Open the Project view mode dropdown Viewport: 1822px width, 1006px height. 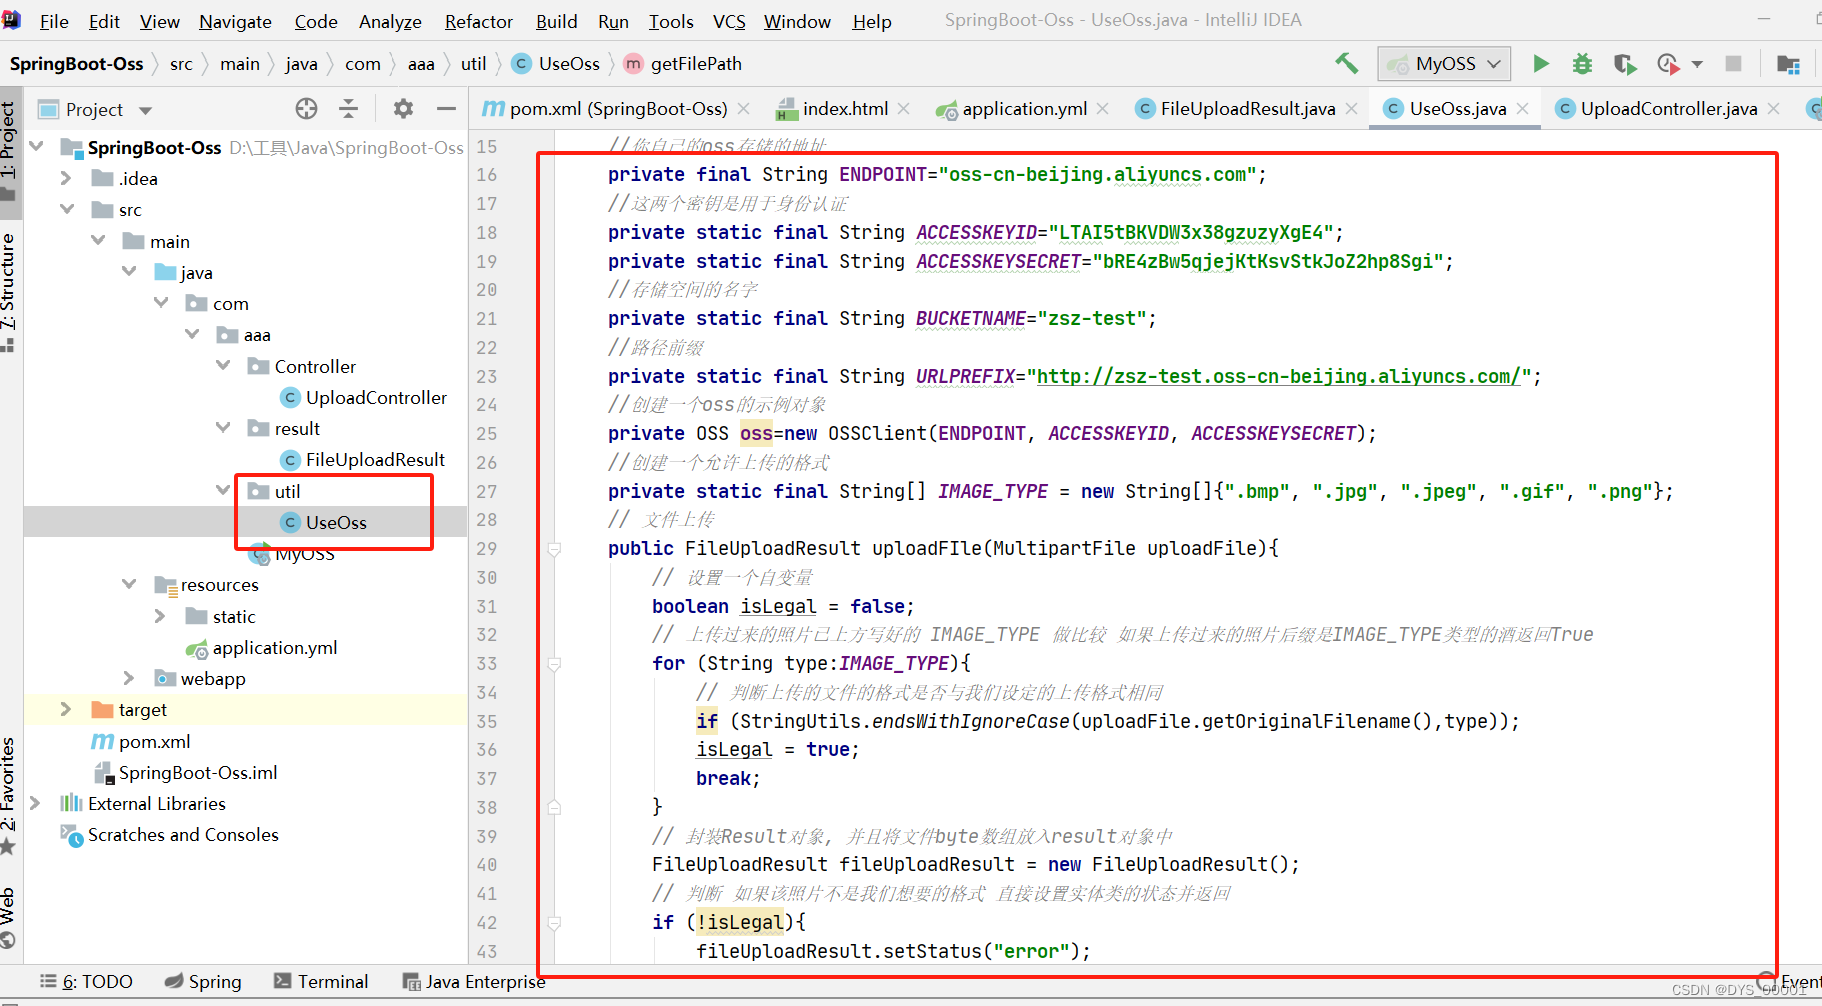point(145,110)
